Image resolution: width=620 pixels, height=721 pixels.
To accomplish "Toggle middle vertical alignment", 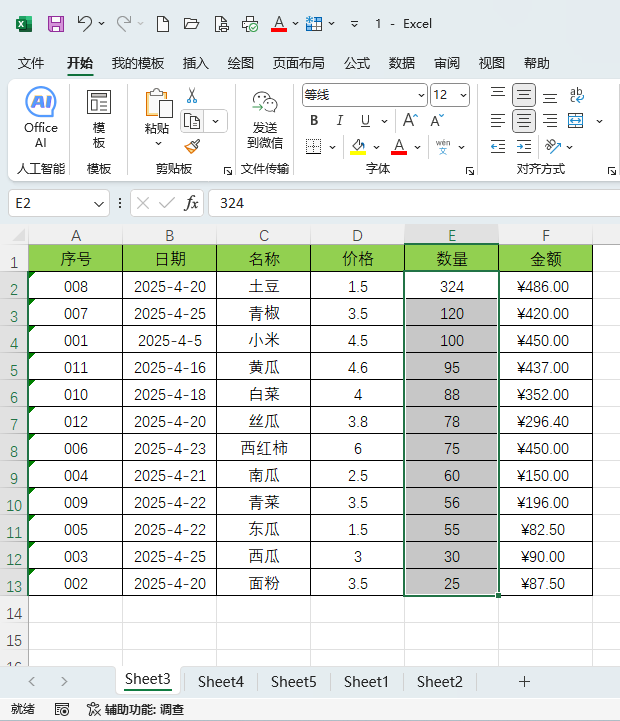I will [524, 95].
